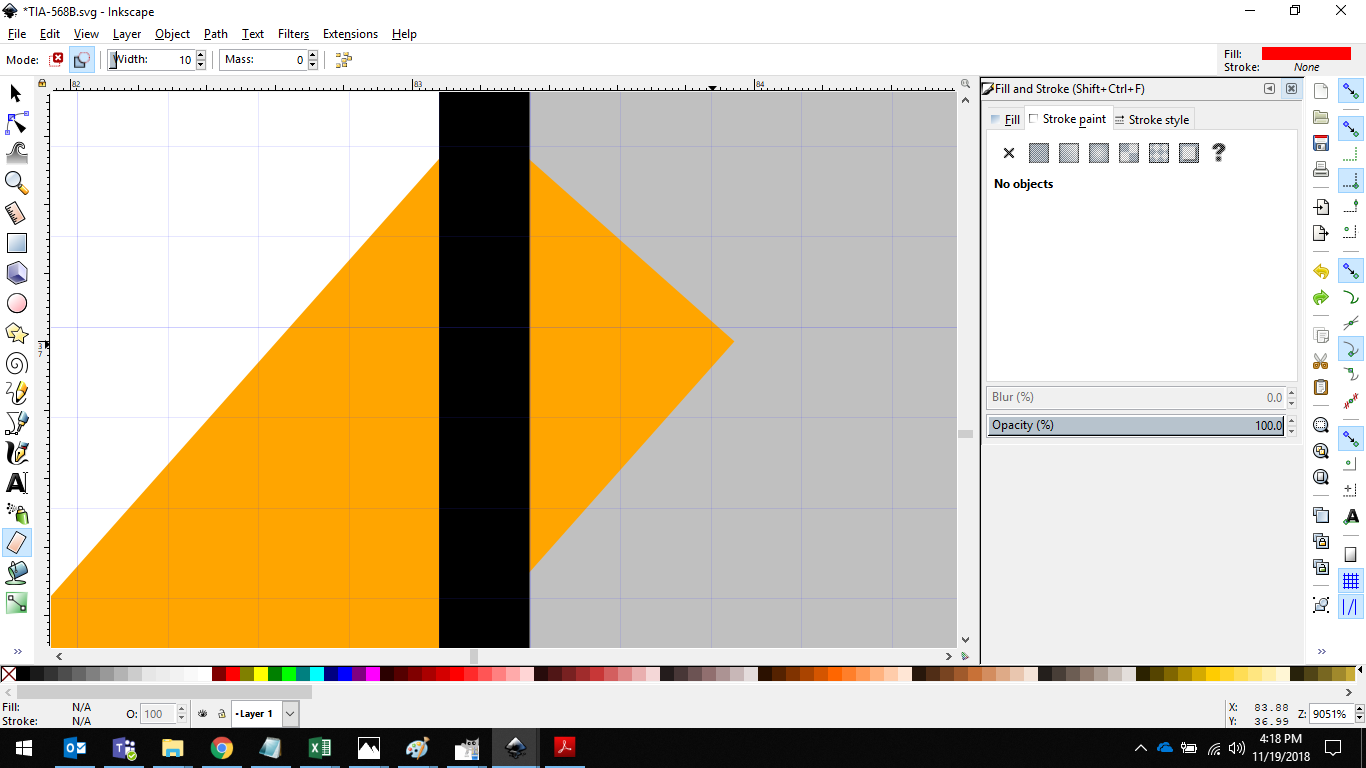
Task: Expand more snap bar items chevron
Action: (x=1321, y=652)
